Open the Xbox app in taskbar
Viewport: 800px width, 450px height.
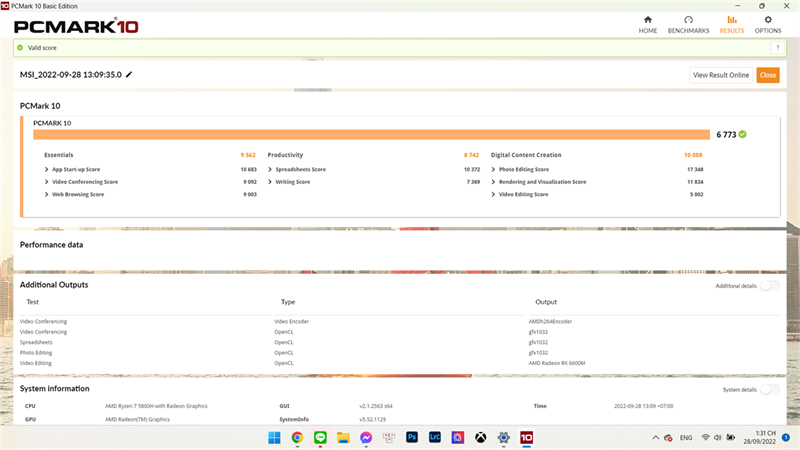coord(481,437)
